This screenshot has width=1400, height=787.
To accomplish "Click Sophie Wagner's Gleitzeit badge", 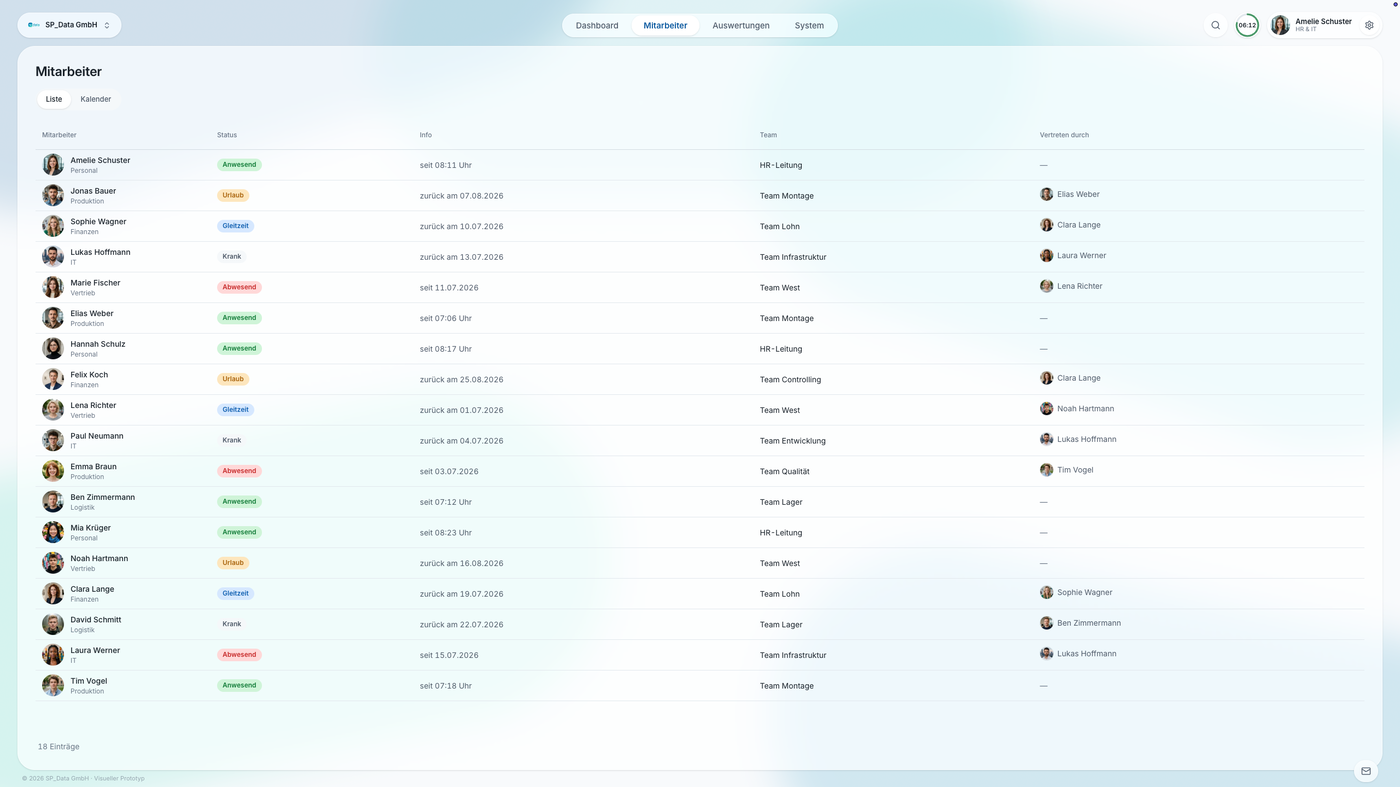I will click(236, 226).
